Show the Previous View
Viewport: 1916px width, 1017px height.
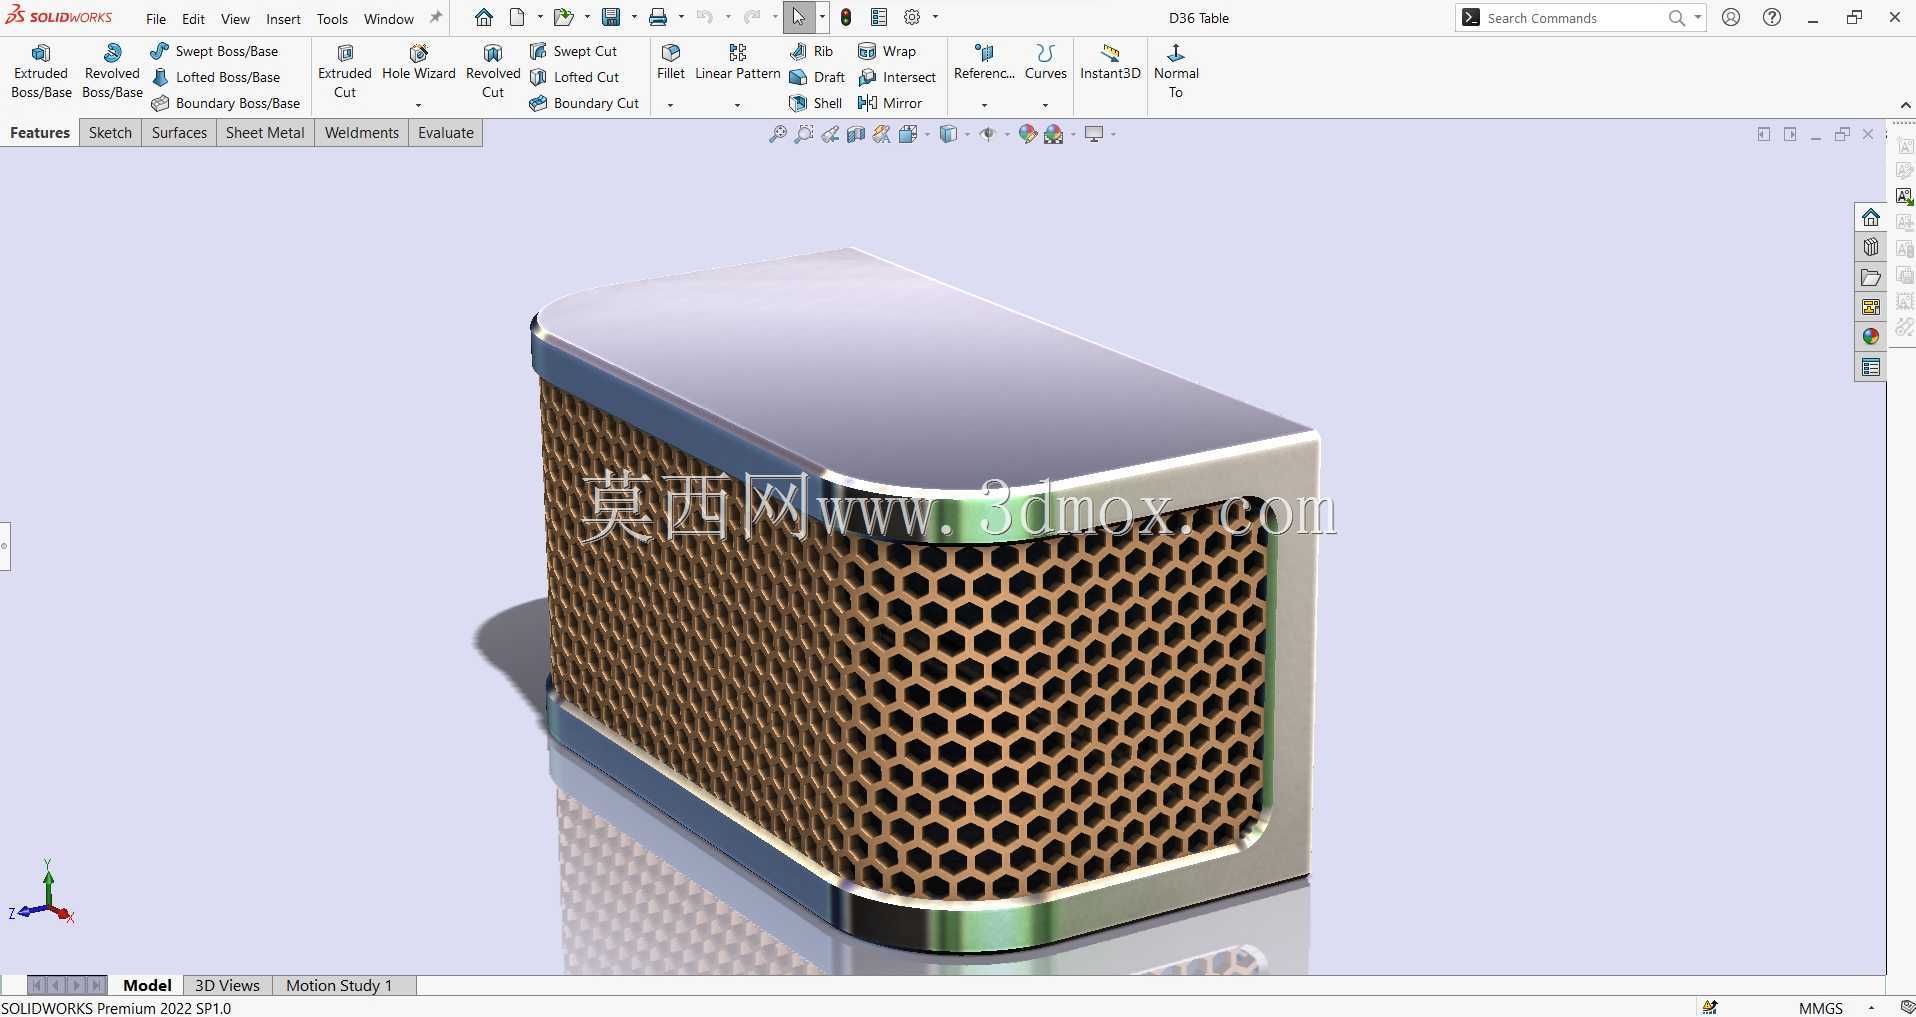pyautogui.click(x=830, y=134)
